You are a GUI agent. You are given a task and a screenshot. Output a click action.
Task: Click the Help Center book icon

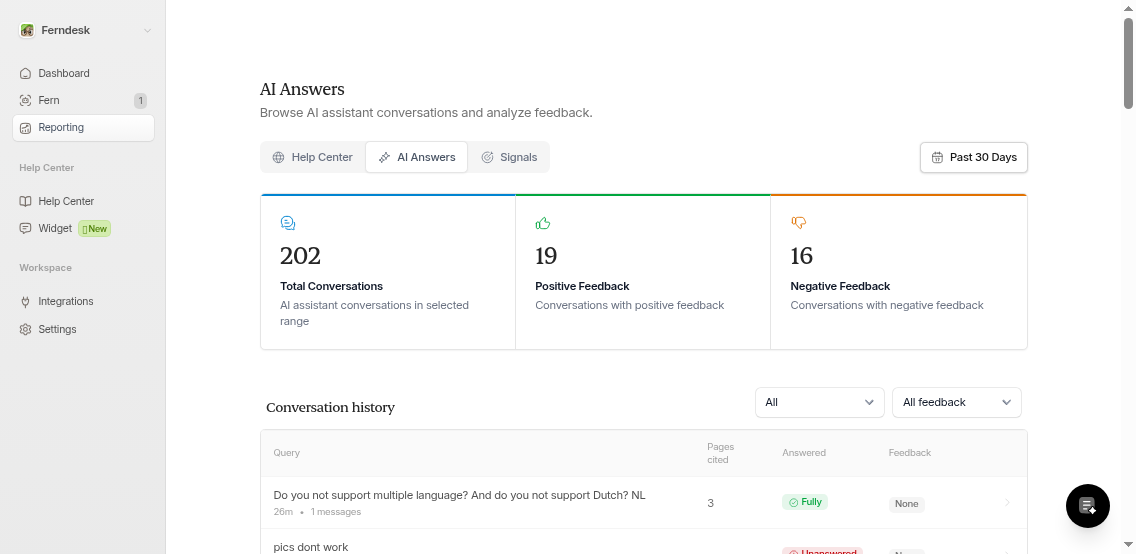point(25,201)
